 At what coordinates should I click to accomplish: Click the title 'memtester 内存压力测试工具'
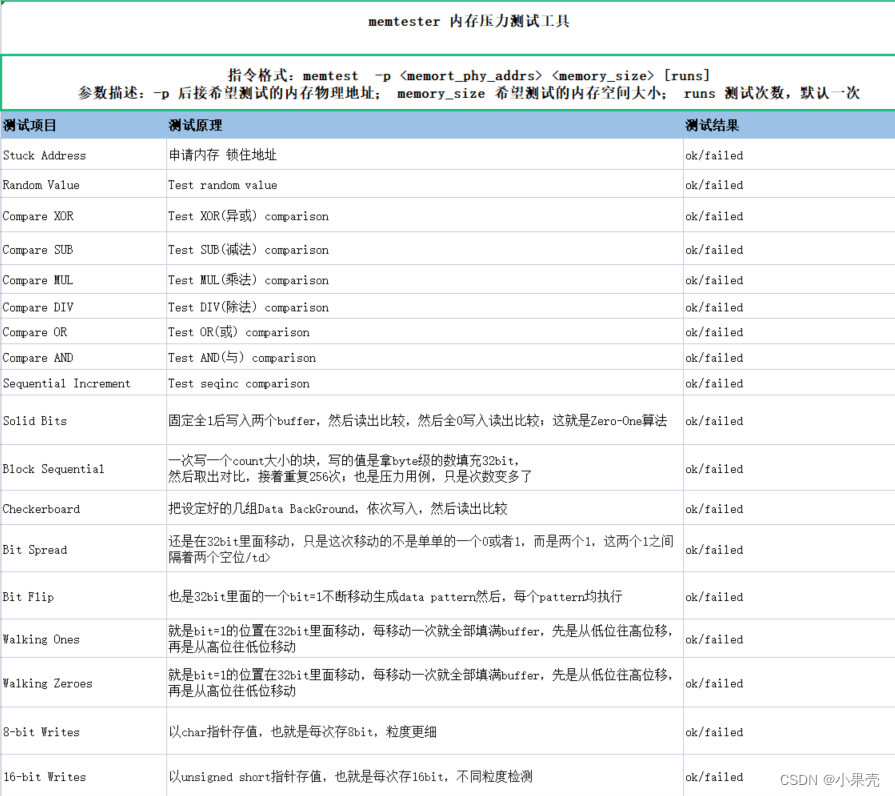click(x=469, y=22)
